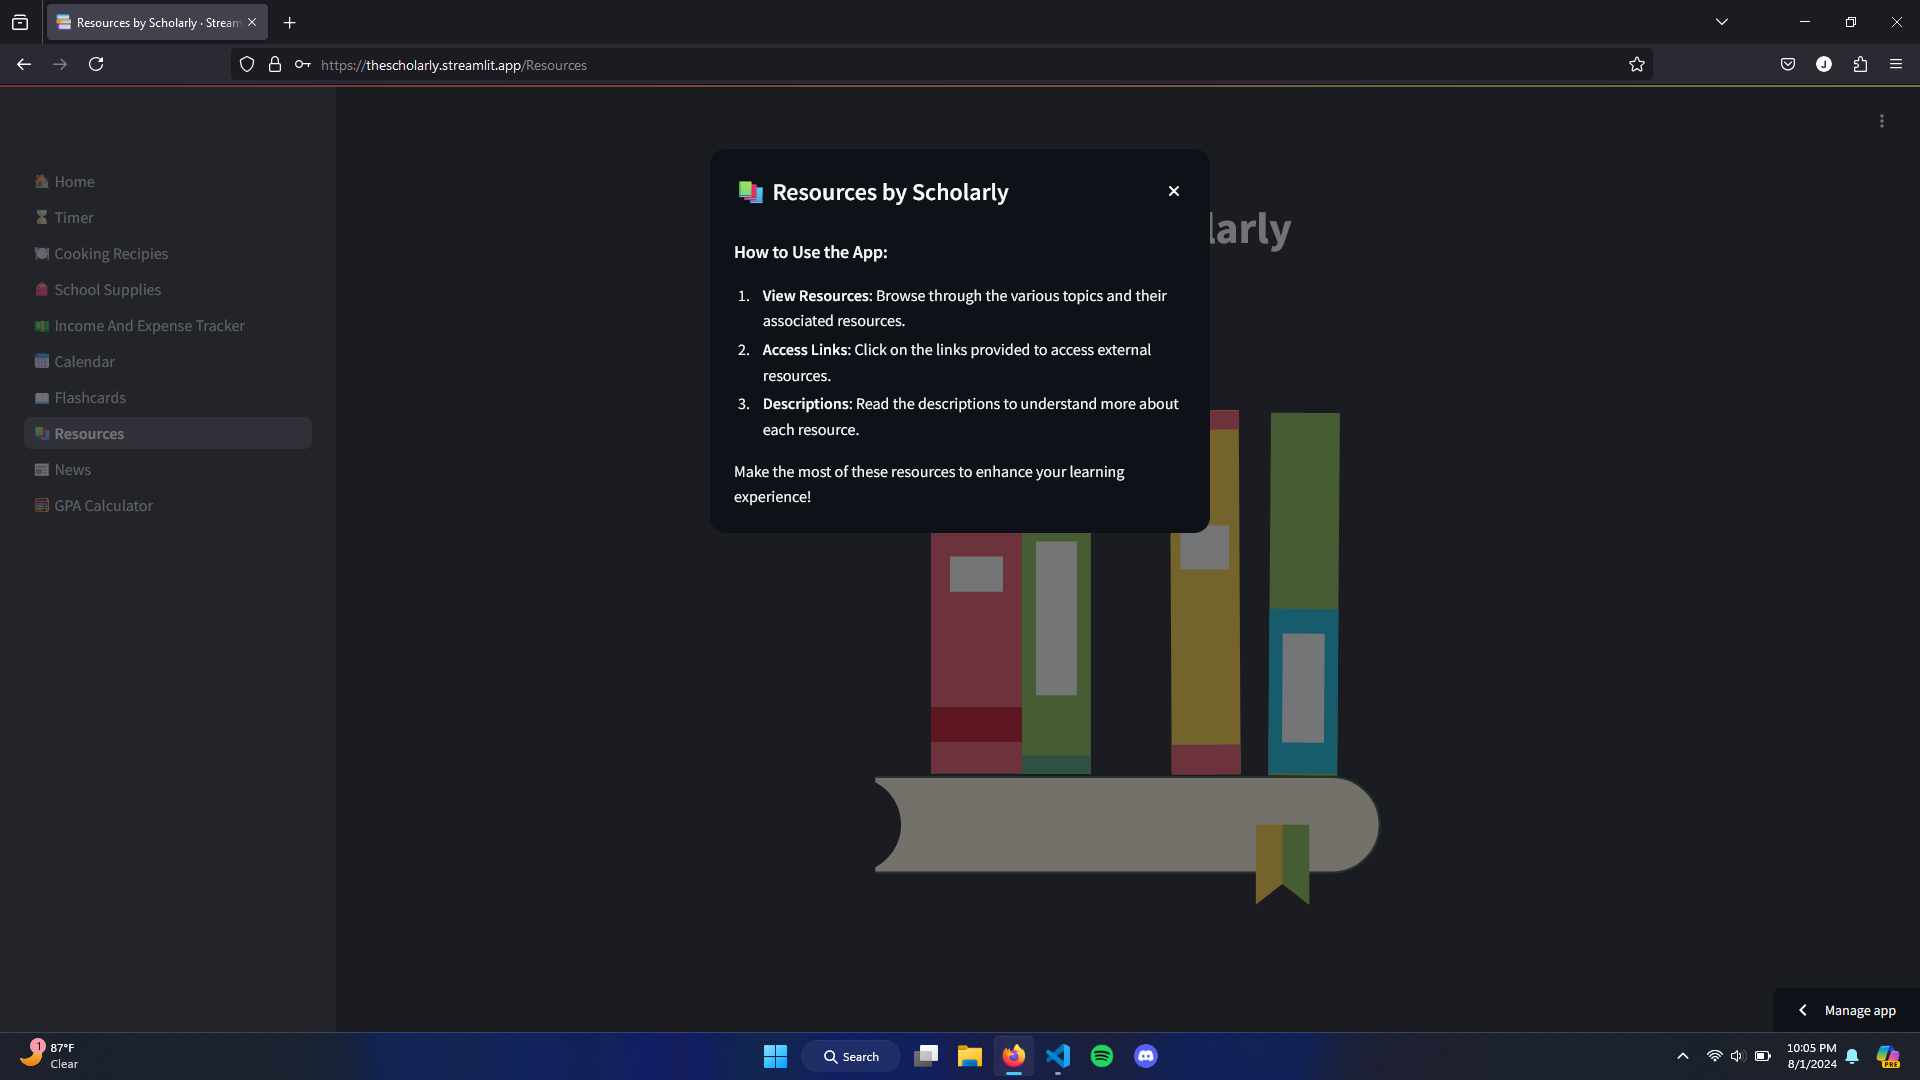Image resolution: width=1920 pixels, height=1080 pixels.
Task: Close the Resources by Scholarly dialog
Action: (1174, 191)
